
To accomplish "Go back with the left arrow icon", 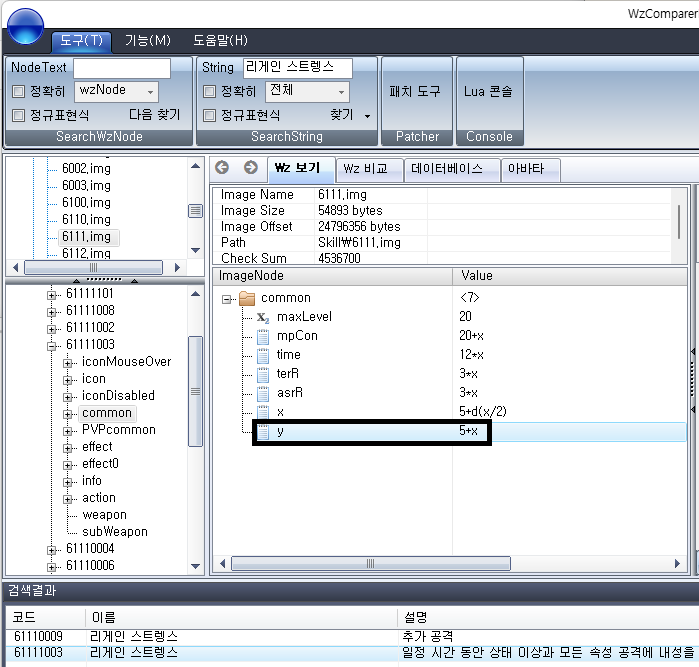I will tap(222, 168).
